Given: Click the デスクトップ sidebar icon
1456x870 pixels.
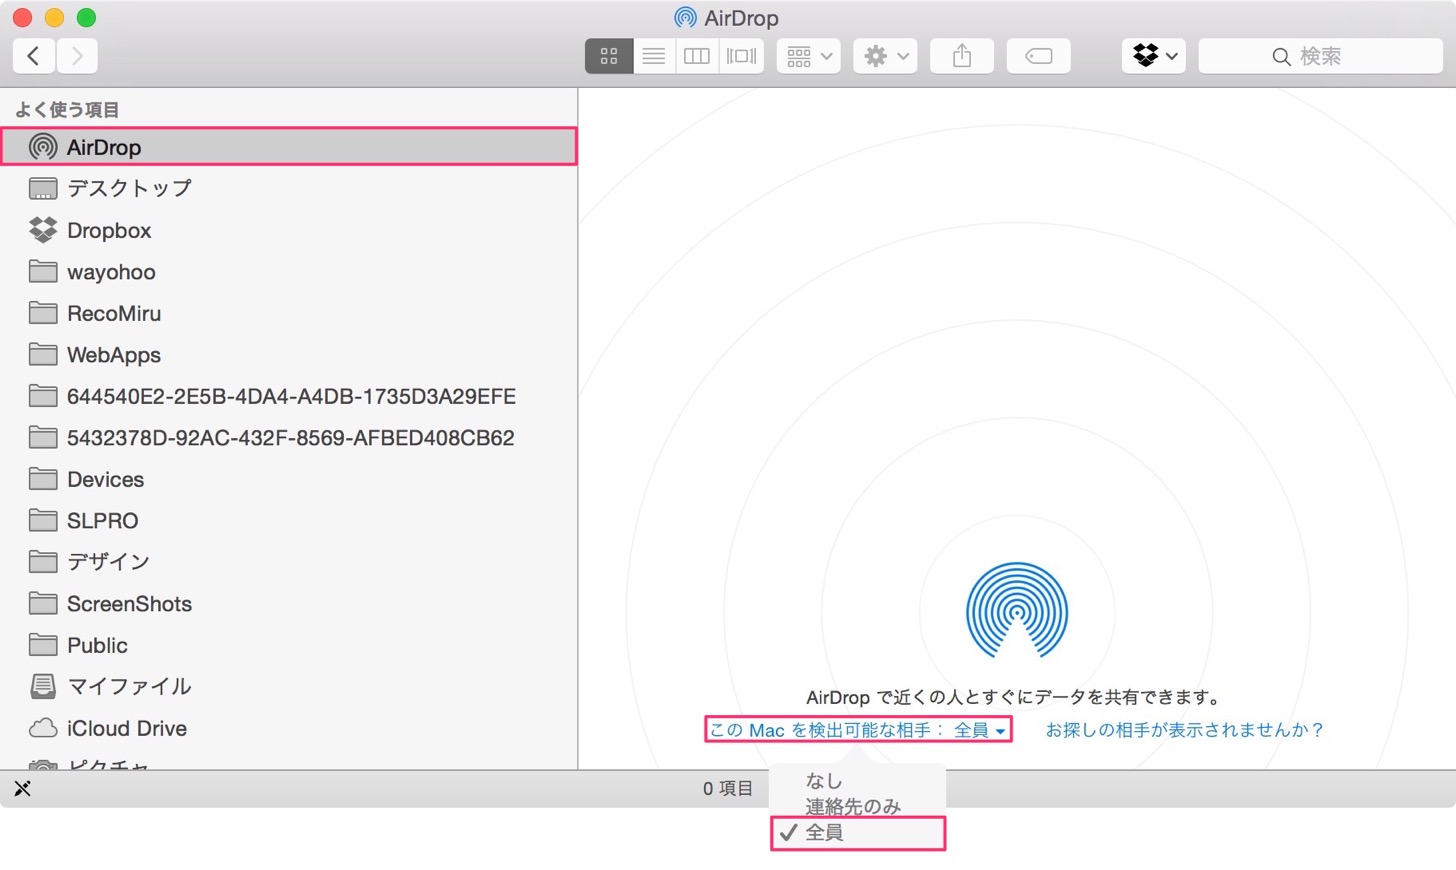Looking at the screenshot, I should click(x=43, y=188).
